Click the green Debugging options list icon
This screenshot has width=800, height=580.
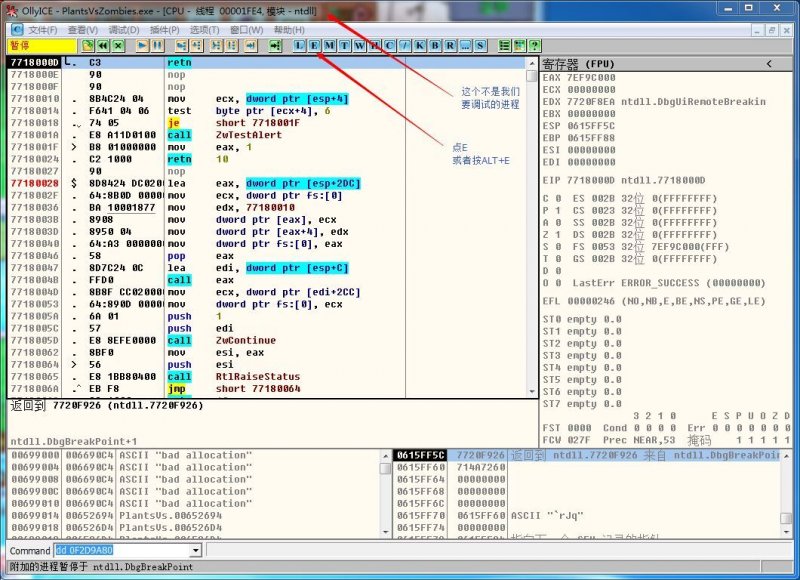pos(505,45)
